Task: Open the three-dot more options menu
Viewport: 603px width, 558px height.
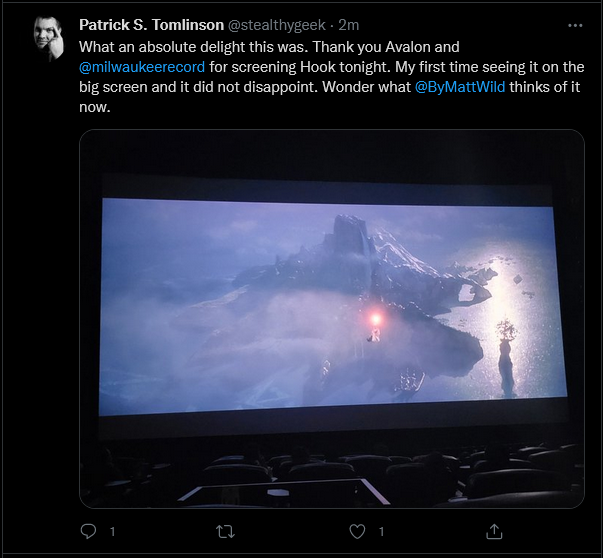Action: (x=575, y=25)
